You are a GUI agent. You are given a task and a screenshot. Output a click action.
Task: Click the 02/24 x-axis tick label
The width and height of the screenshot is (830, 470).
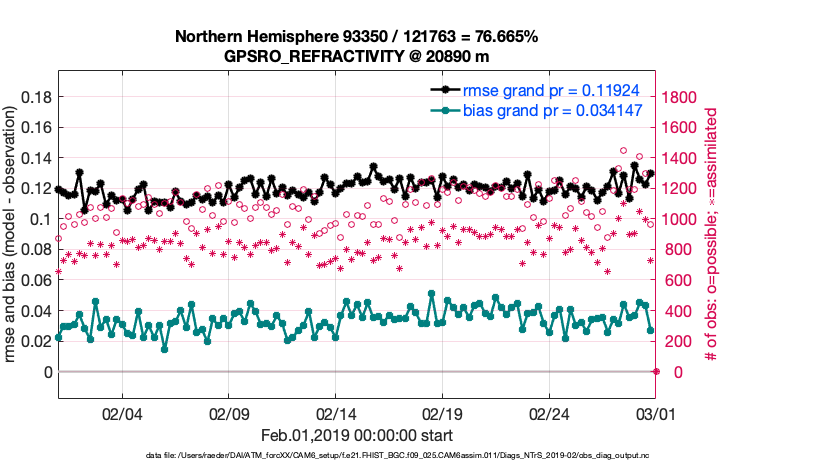[x=550, y=414]
